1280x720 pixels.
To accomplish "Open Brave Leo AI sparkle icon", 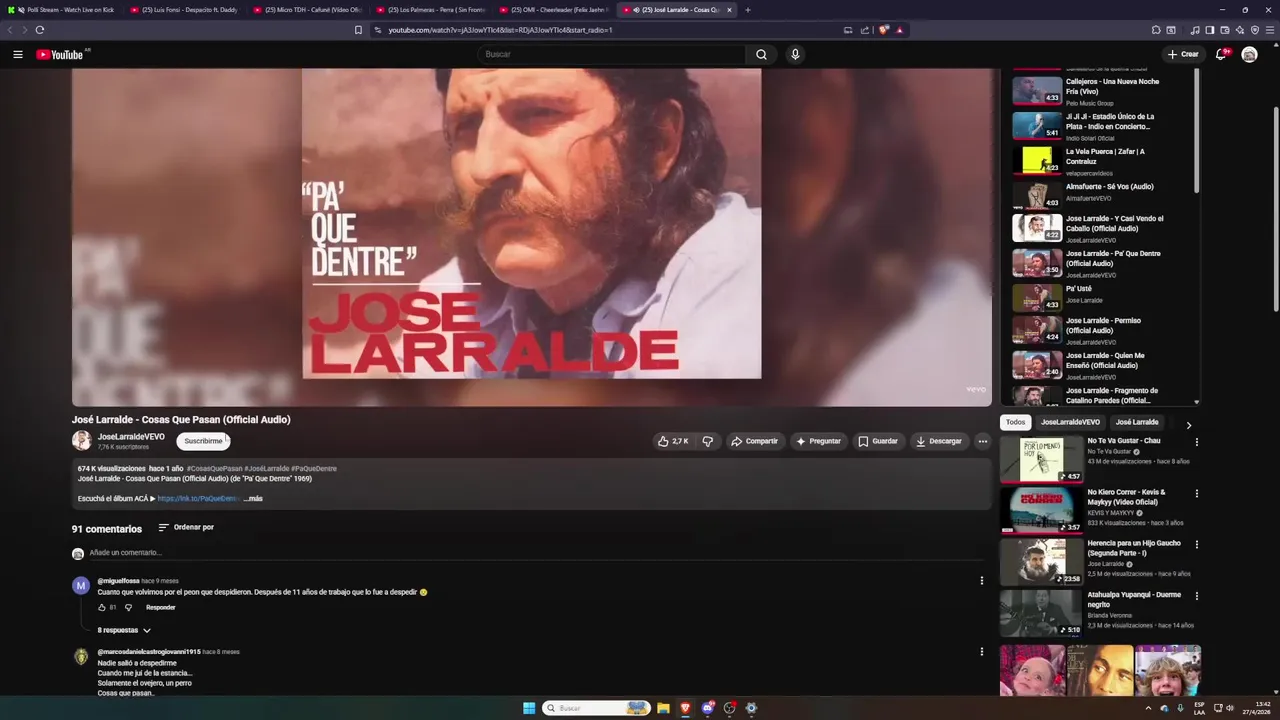I will [x=1240, y=30].
